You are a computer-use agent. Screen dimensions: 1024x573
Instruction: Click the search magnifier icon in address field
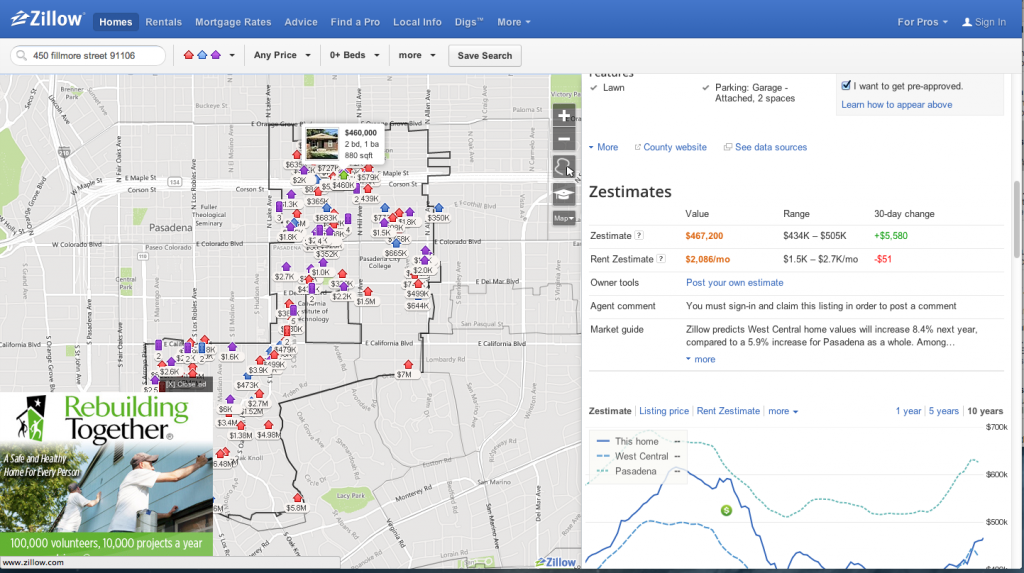(22, 56)
